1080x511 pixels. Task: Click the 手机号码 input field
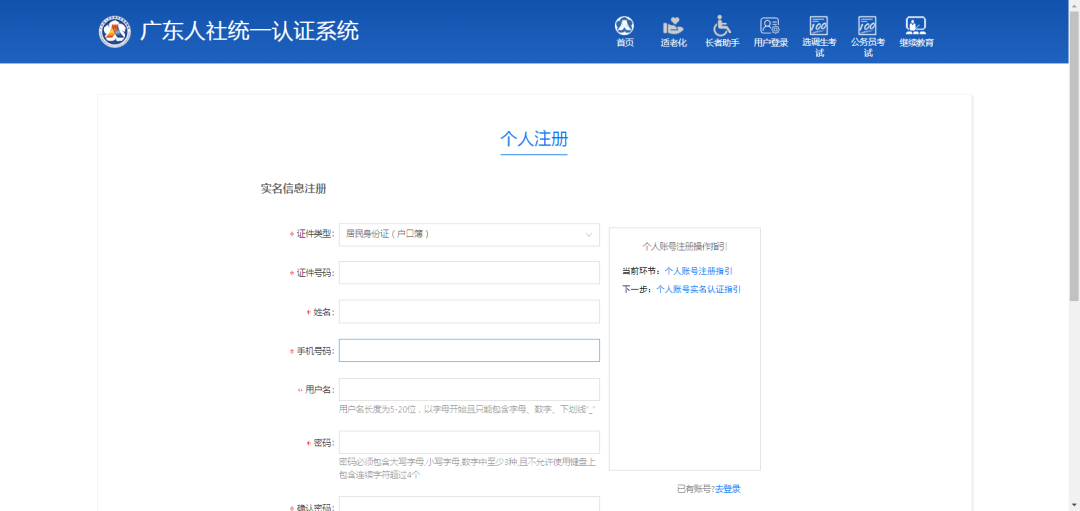tap(469, 350)
